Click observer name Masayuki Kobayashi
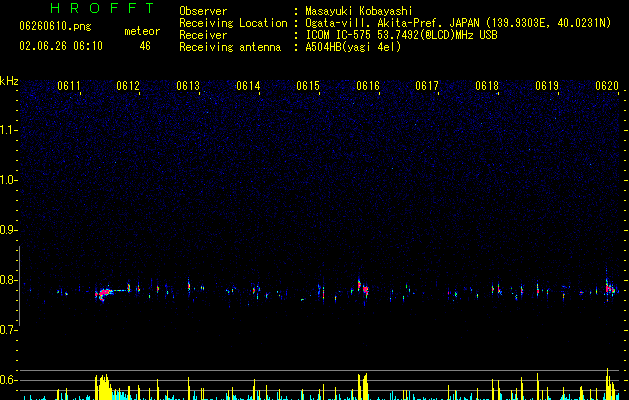 coord(359,11)
